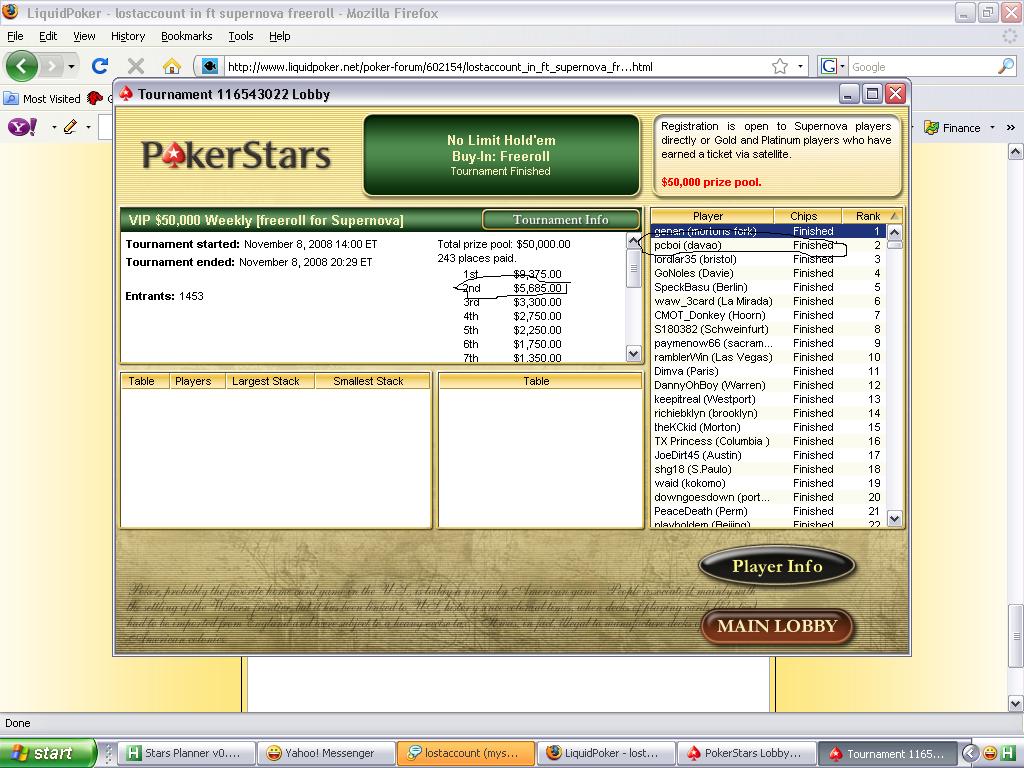Open the dropdown next to the pencil icon

[x=88, y=127]
